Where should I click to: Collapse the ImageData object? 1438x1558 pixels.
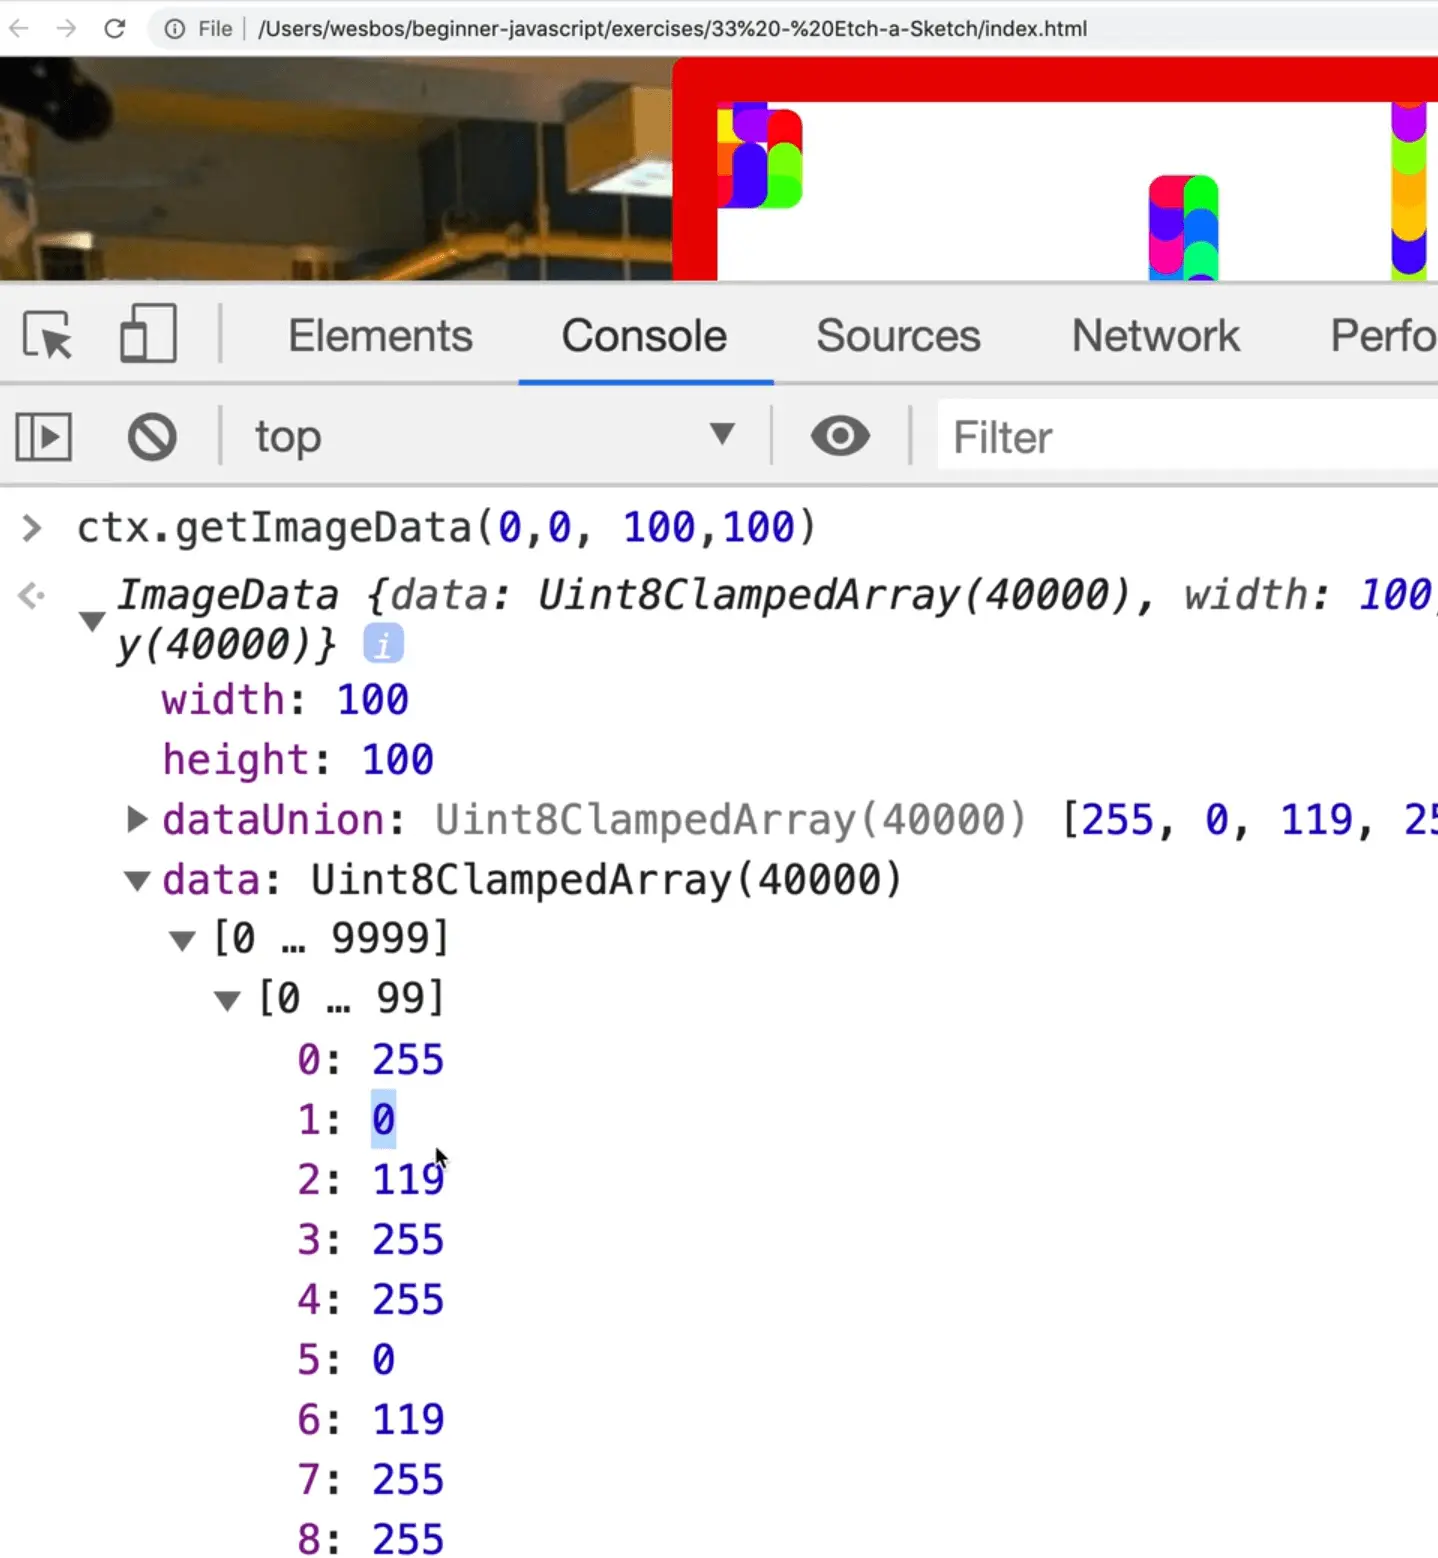91,620
